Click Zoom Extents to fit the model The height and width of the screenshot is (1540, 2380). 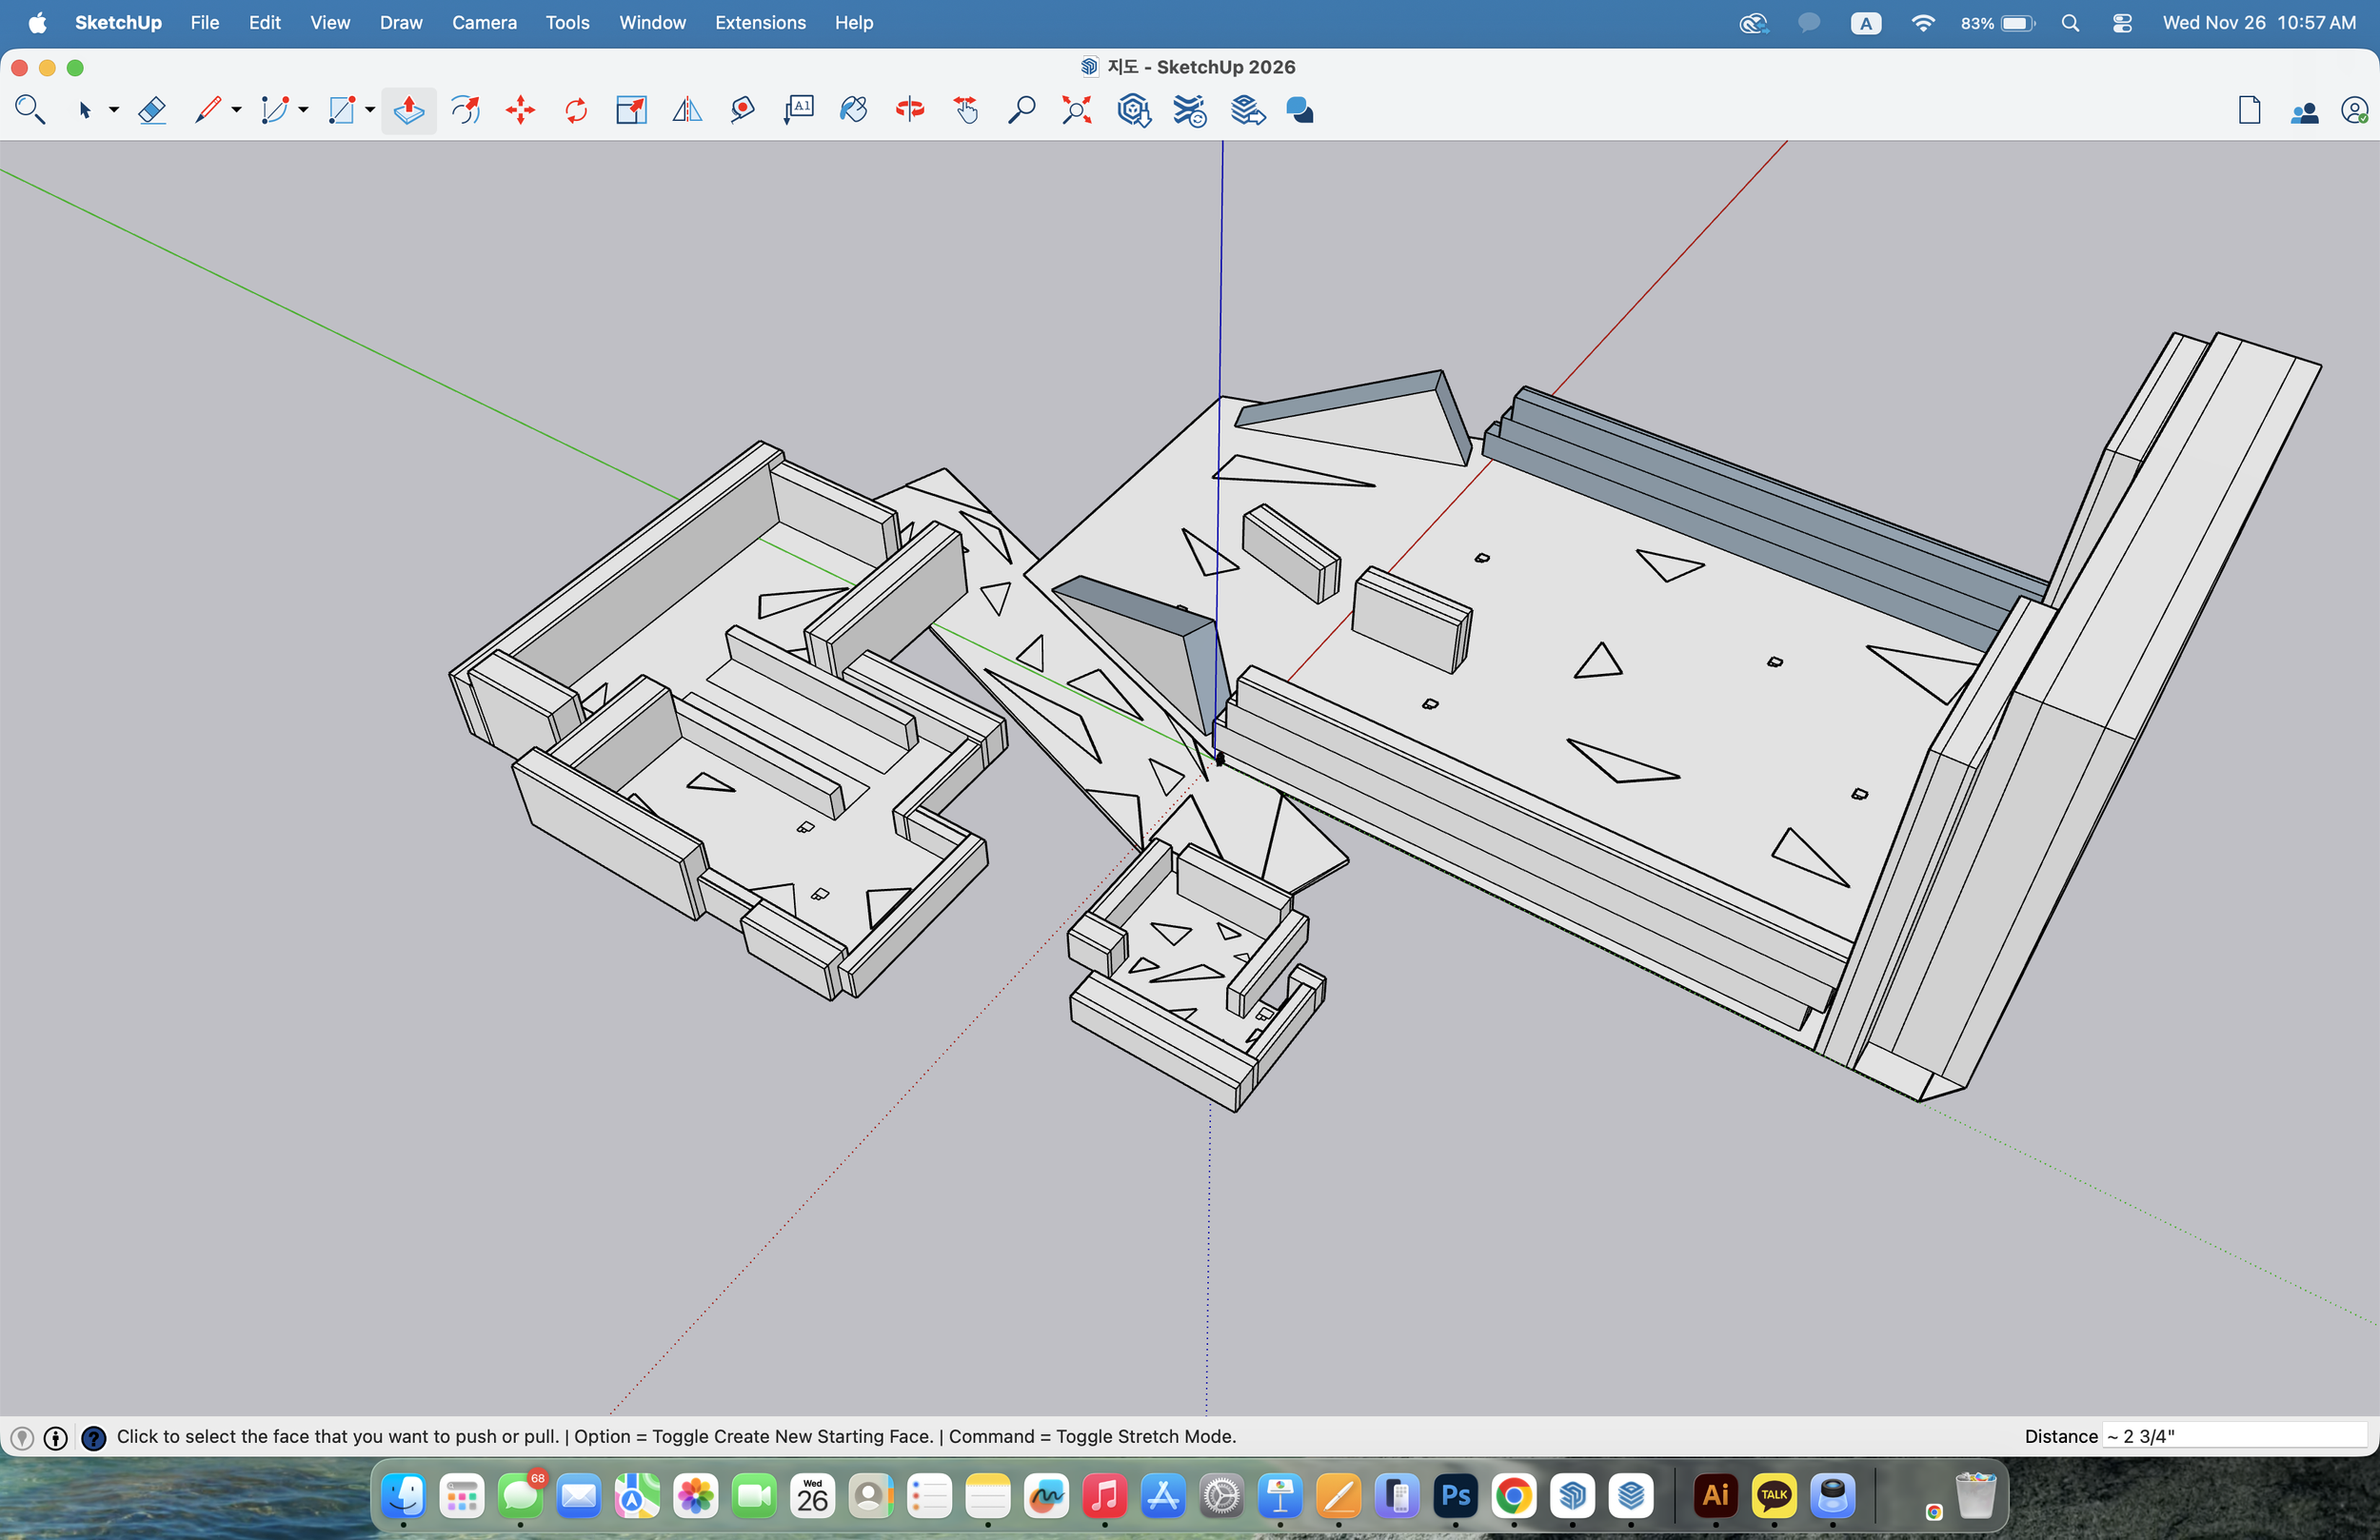1076,110
